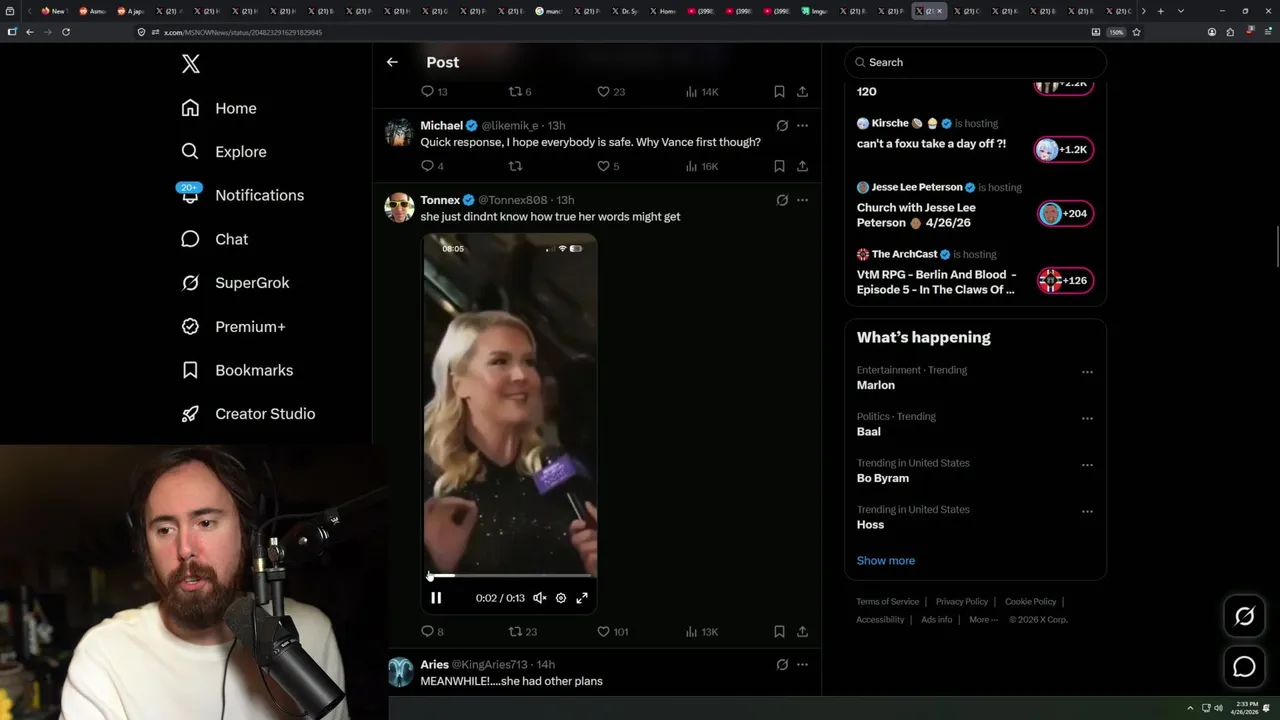View analytics on Michael's post (16K)
The image size is (1280, 720).
(x=701, y=166)
